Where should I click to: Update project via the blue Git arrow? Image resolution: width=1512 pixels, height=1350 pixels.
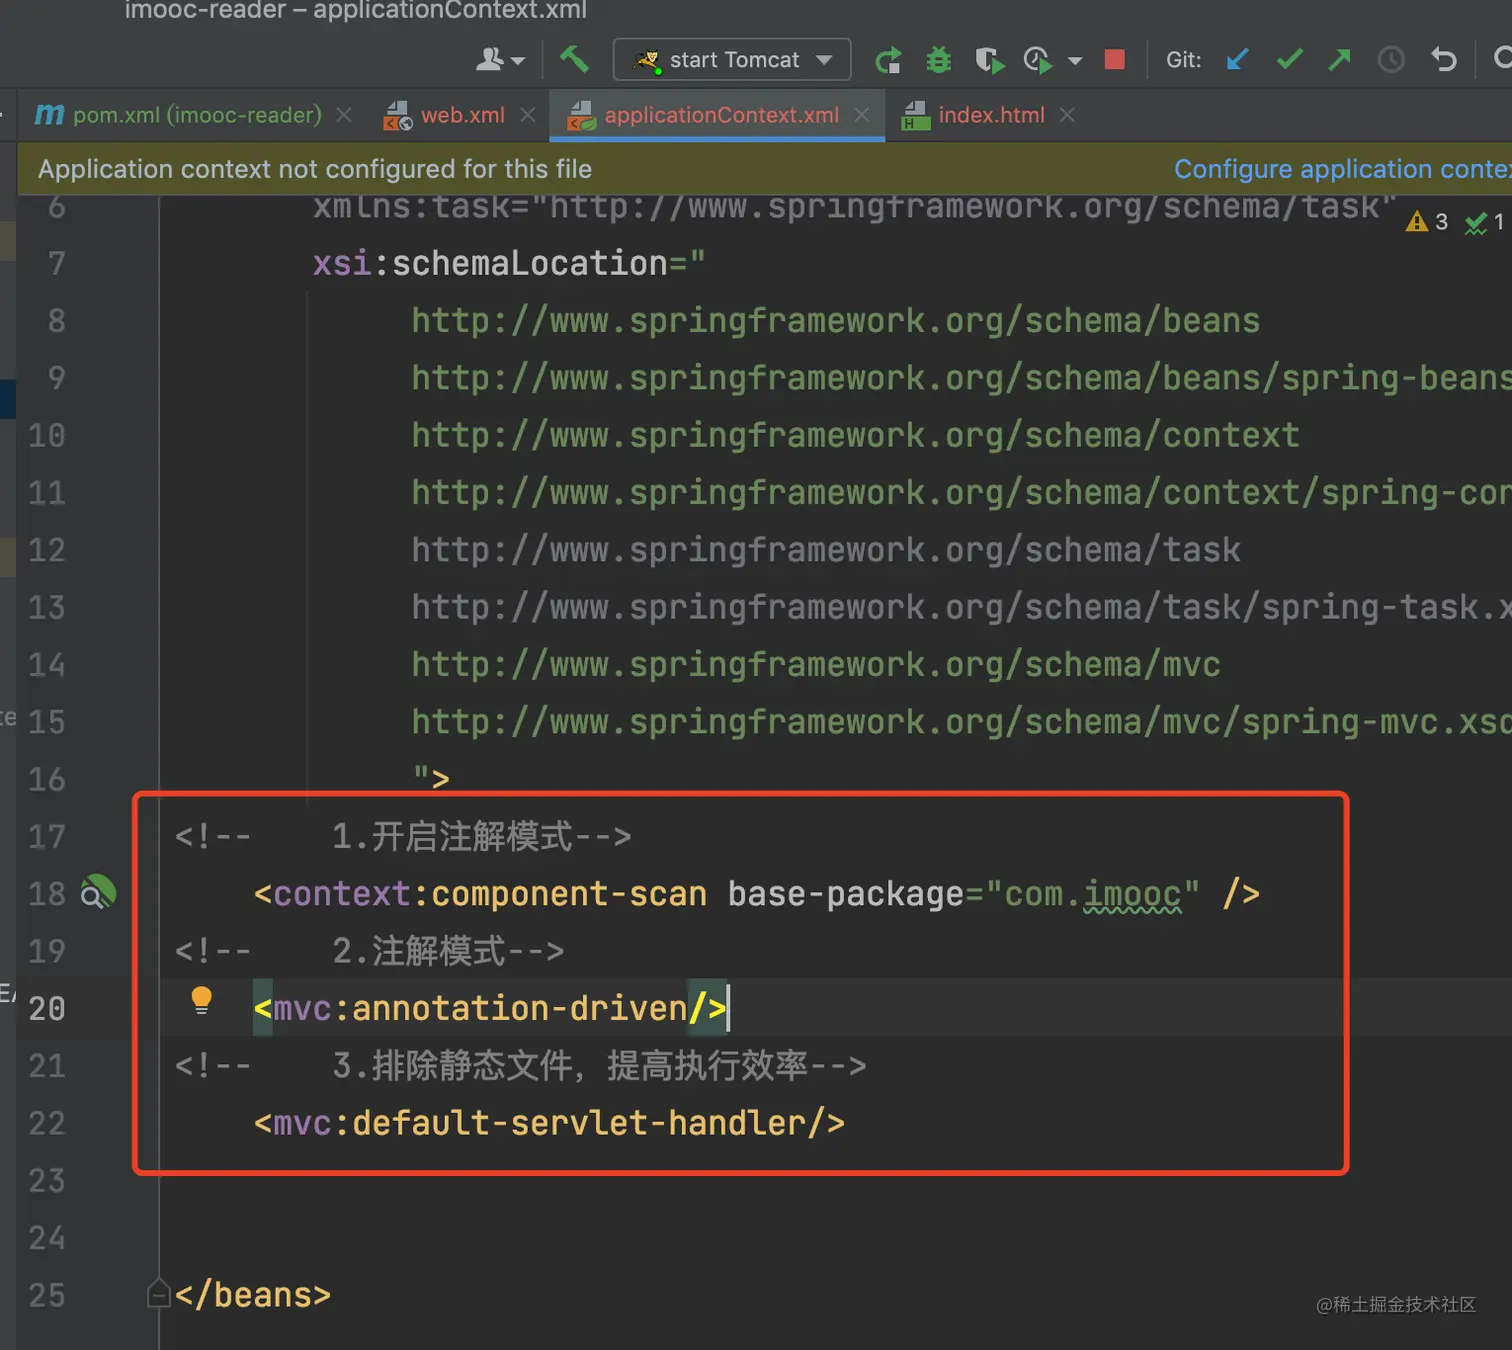click(x=1237, y=60)
